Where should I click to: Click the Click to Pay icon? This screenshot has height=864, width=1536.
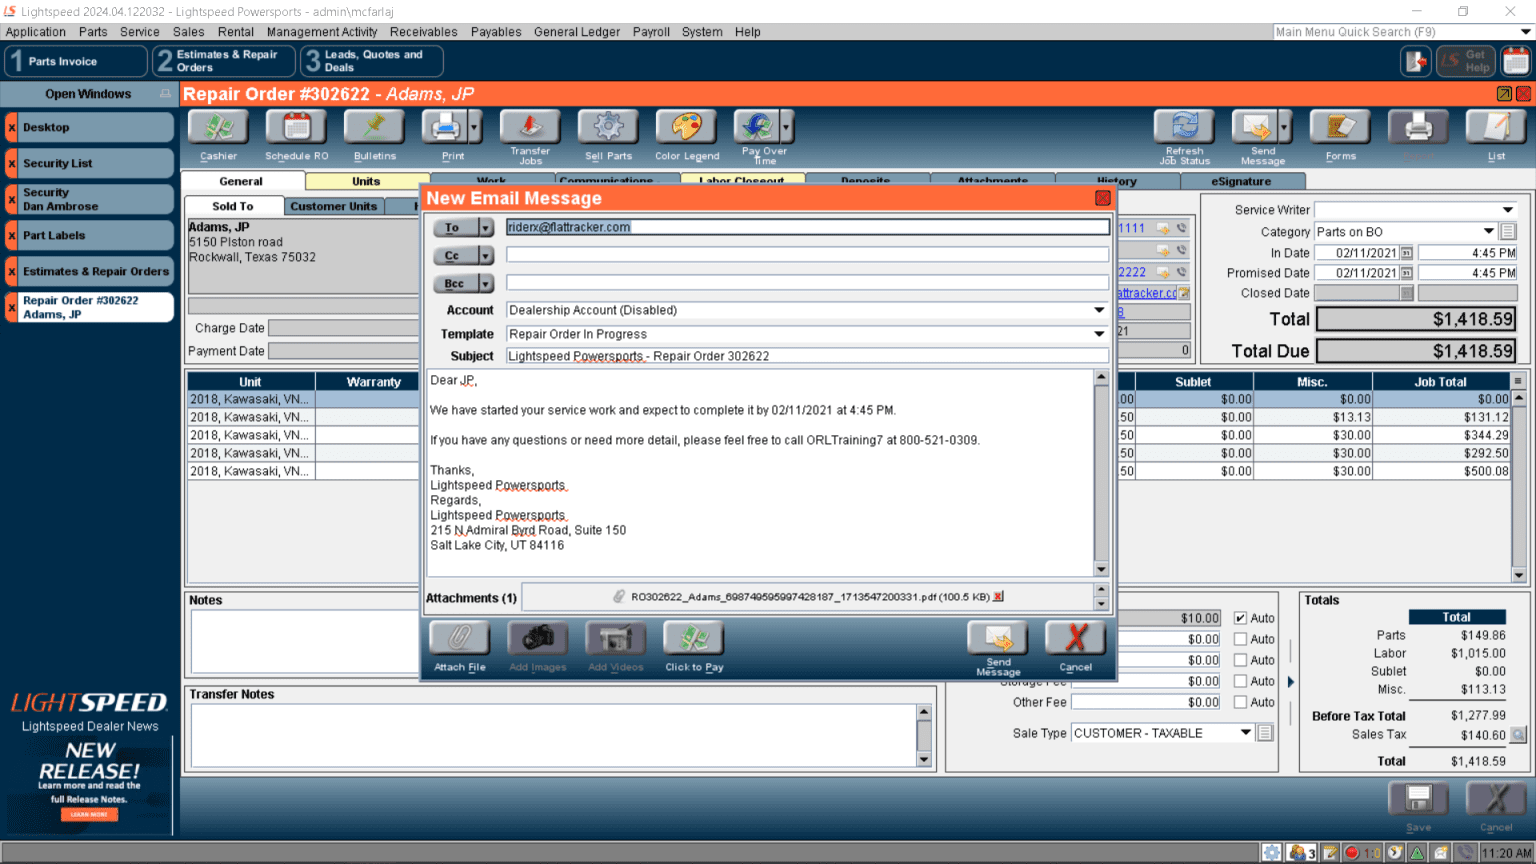pyautogui.click(x=693, y=639)
